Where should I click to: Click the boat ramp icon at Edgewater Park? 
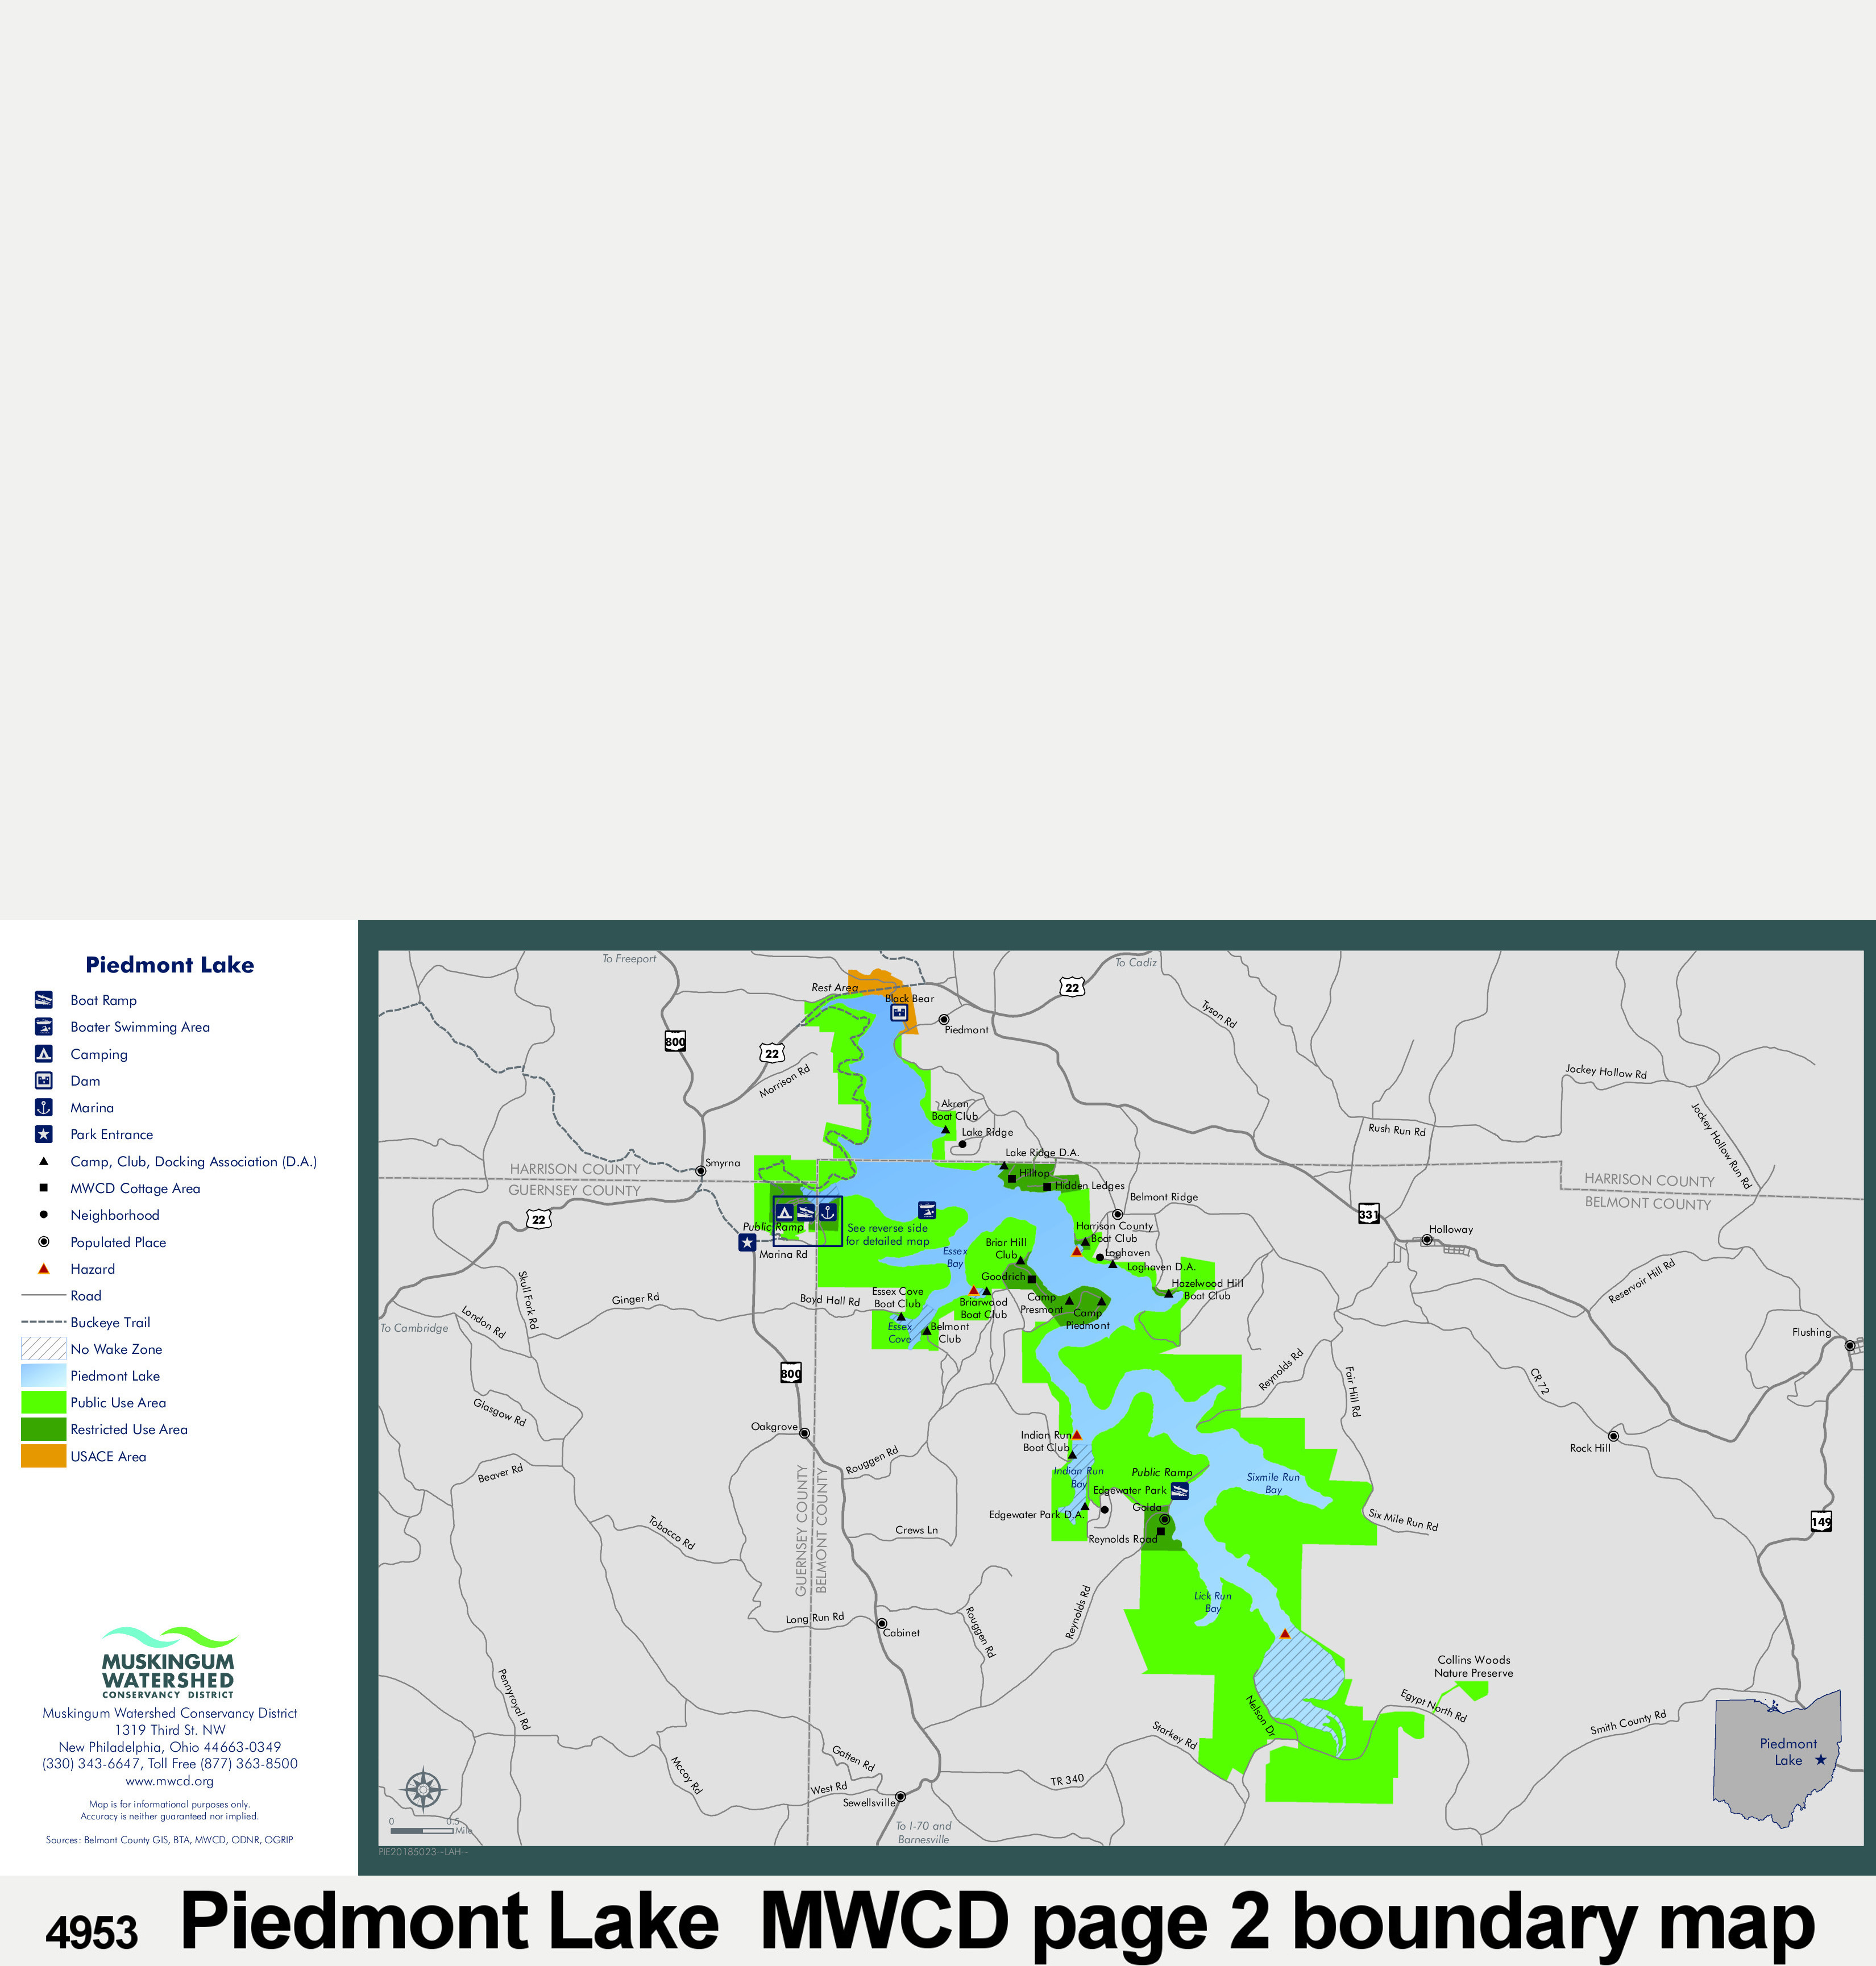coord(1179,1491)
